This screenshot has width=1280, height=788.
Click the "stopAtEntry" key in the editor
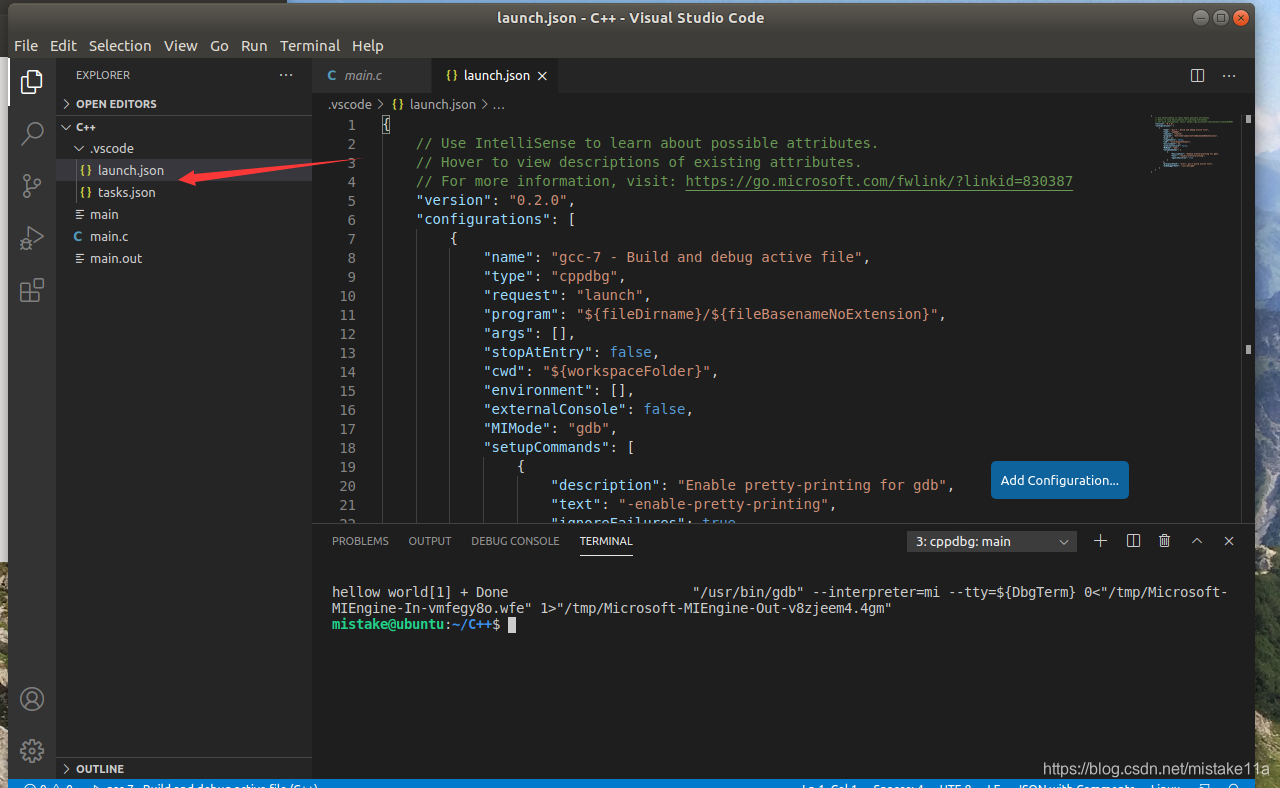point(538,352)
